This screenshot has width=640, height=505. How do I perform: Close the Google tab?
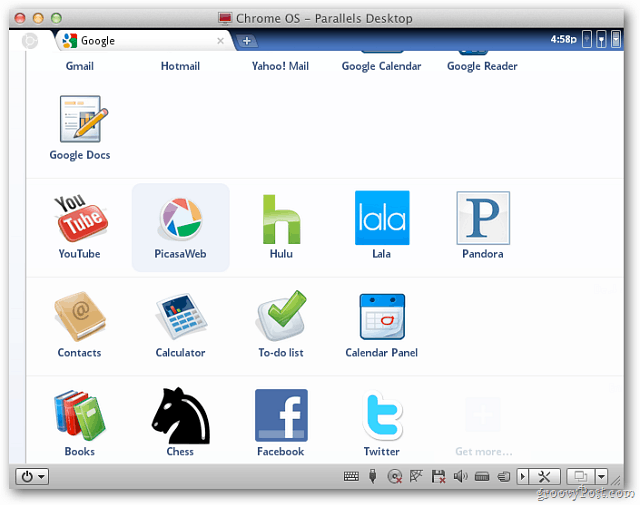pyautogui.click(x=220, y=41)
